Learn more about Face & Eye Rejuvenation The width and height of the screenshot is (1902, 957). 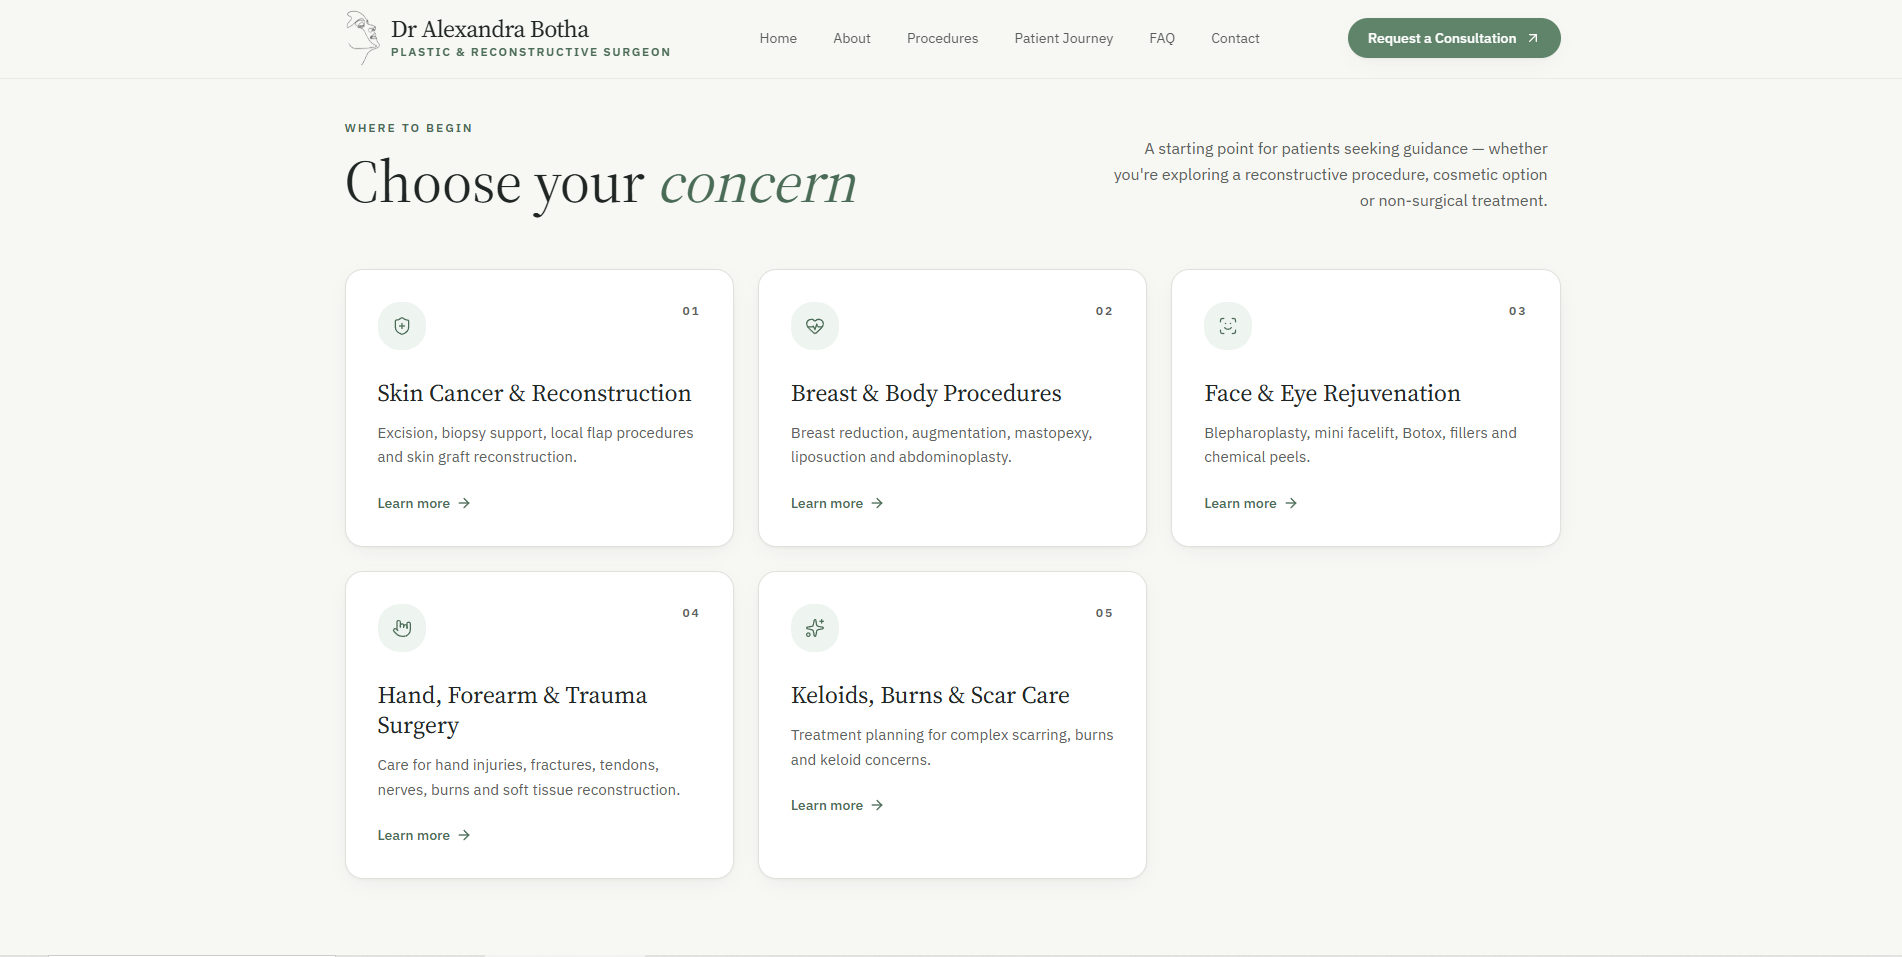[x=1251, y=503]
